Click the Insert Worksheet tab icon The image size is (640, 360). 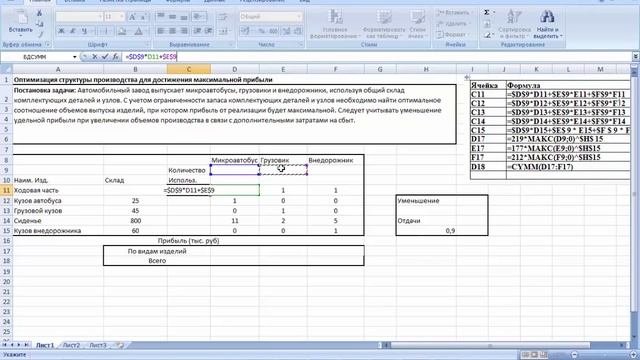pos(120,345)
